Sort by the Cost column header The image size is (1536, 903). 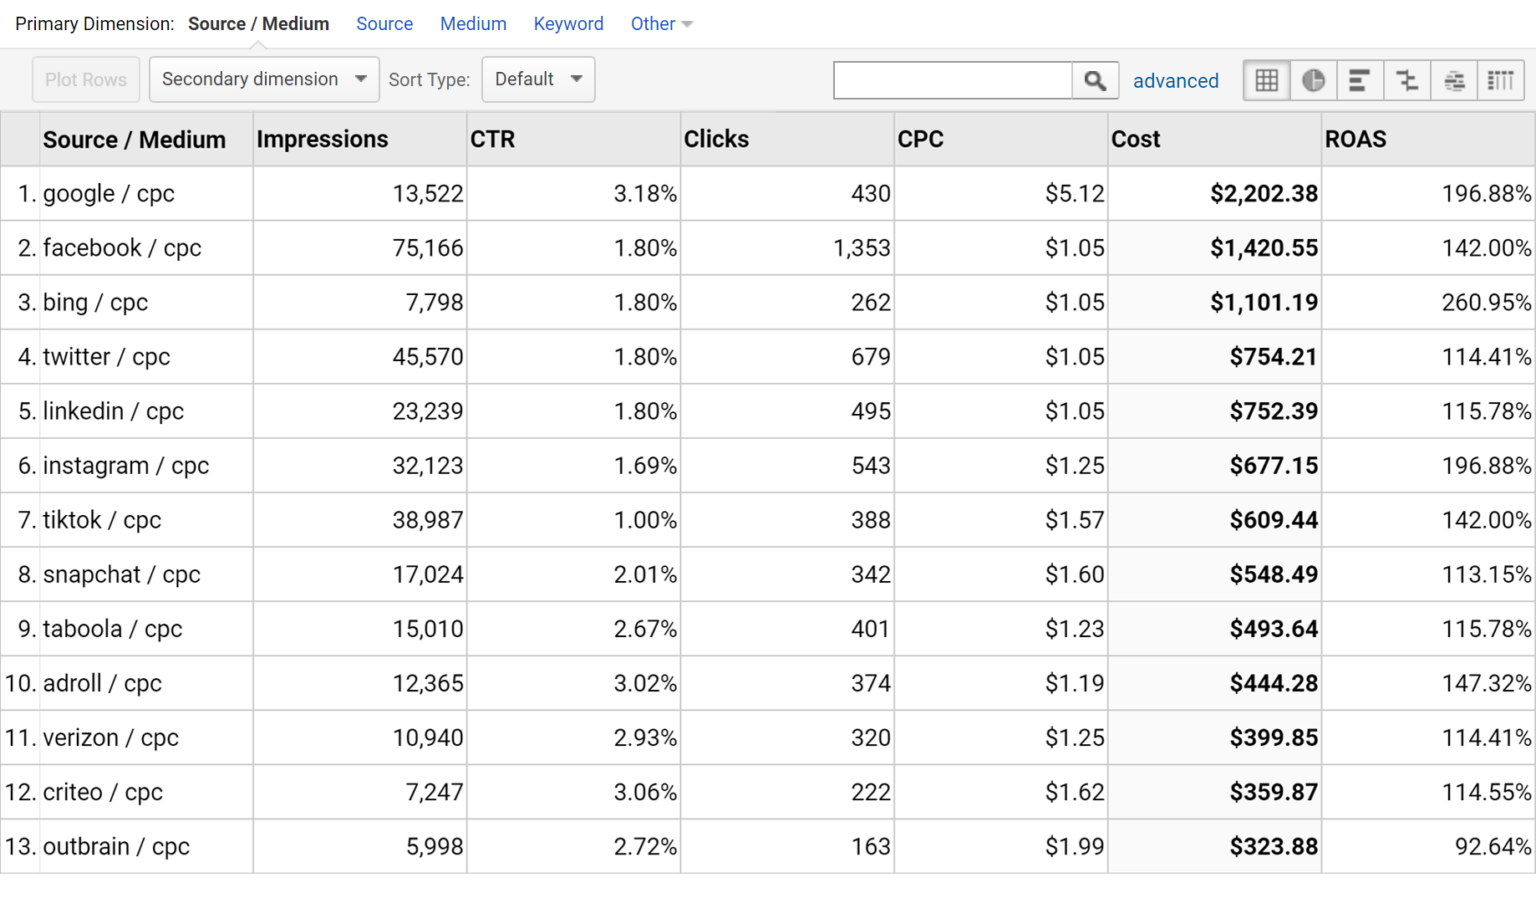click(1135, 140)
